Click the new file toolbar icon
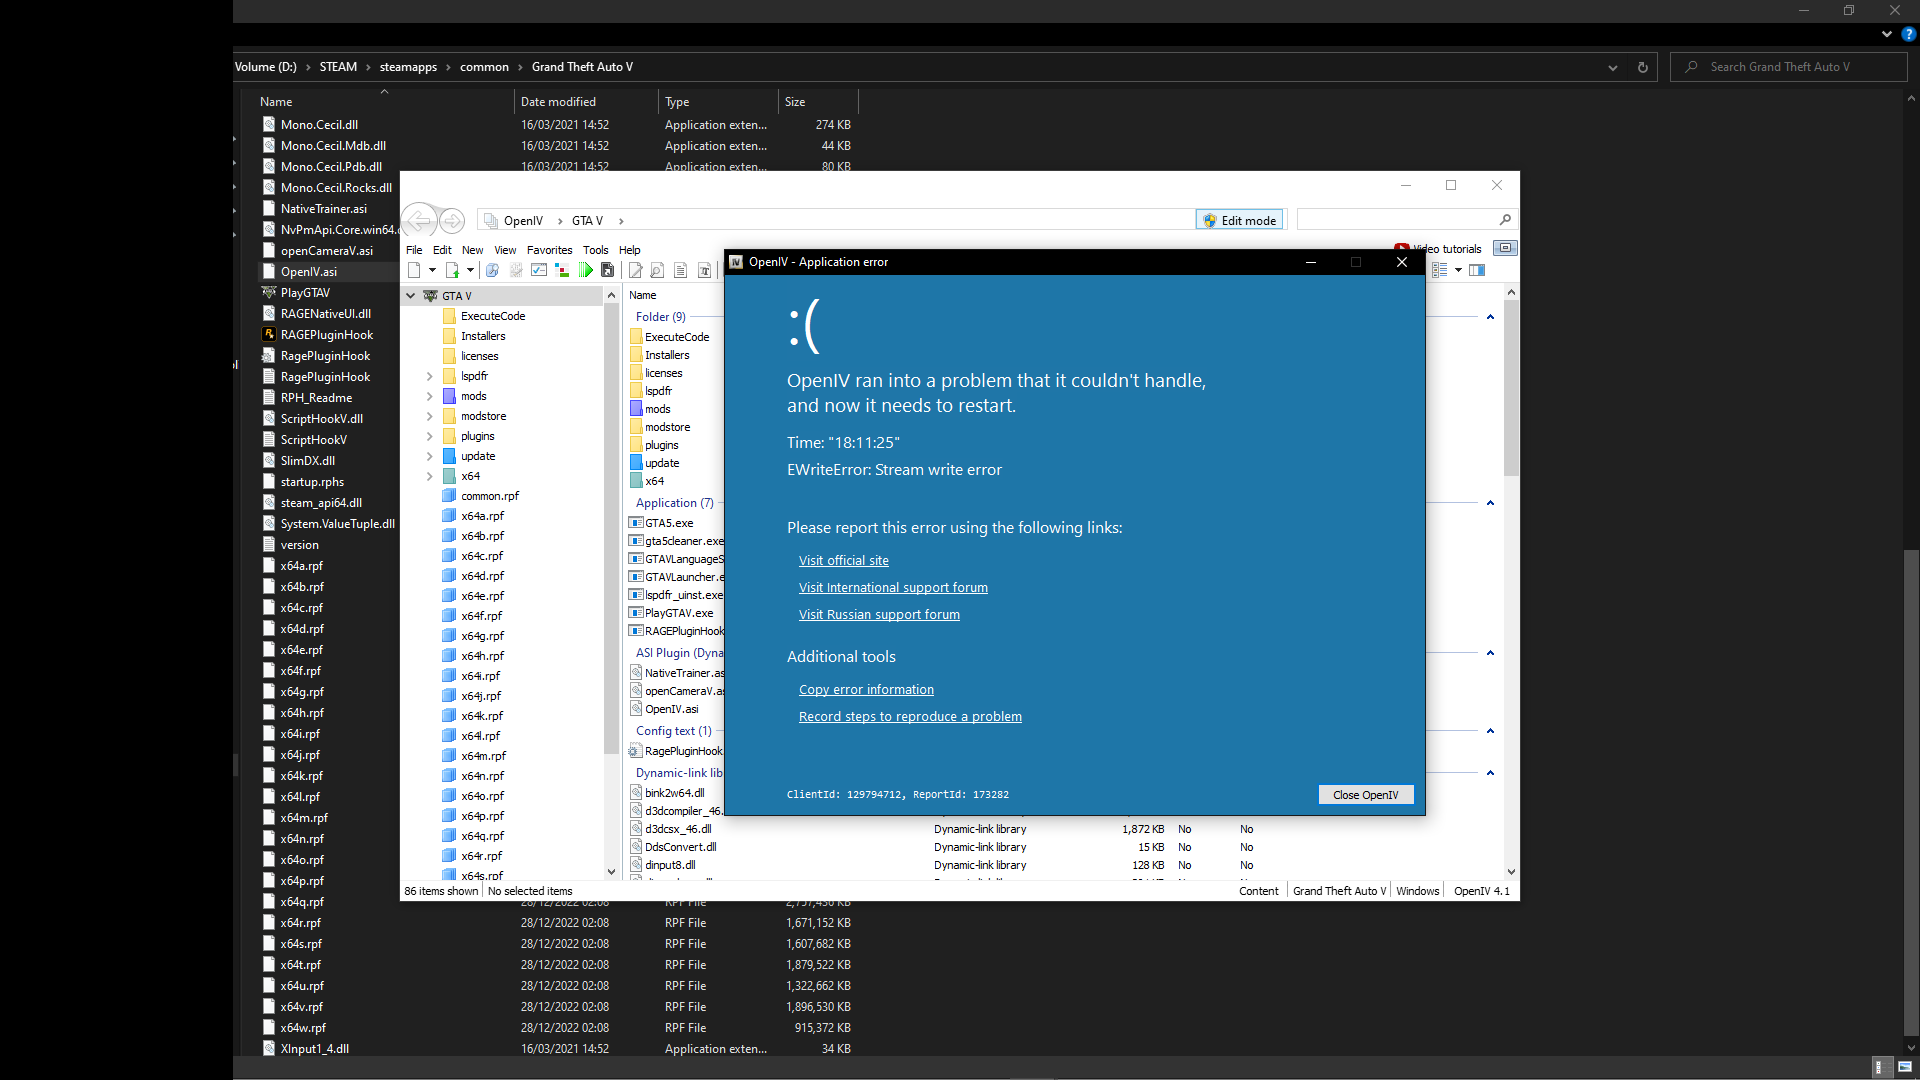The image size is (1920, 1080). (414, 270)
